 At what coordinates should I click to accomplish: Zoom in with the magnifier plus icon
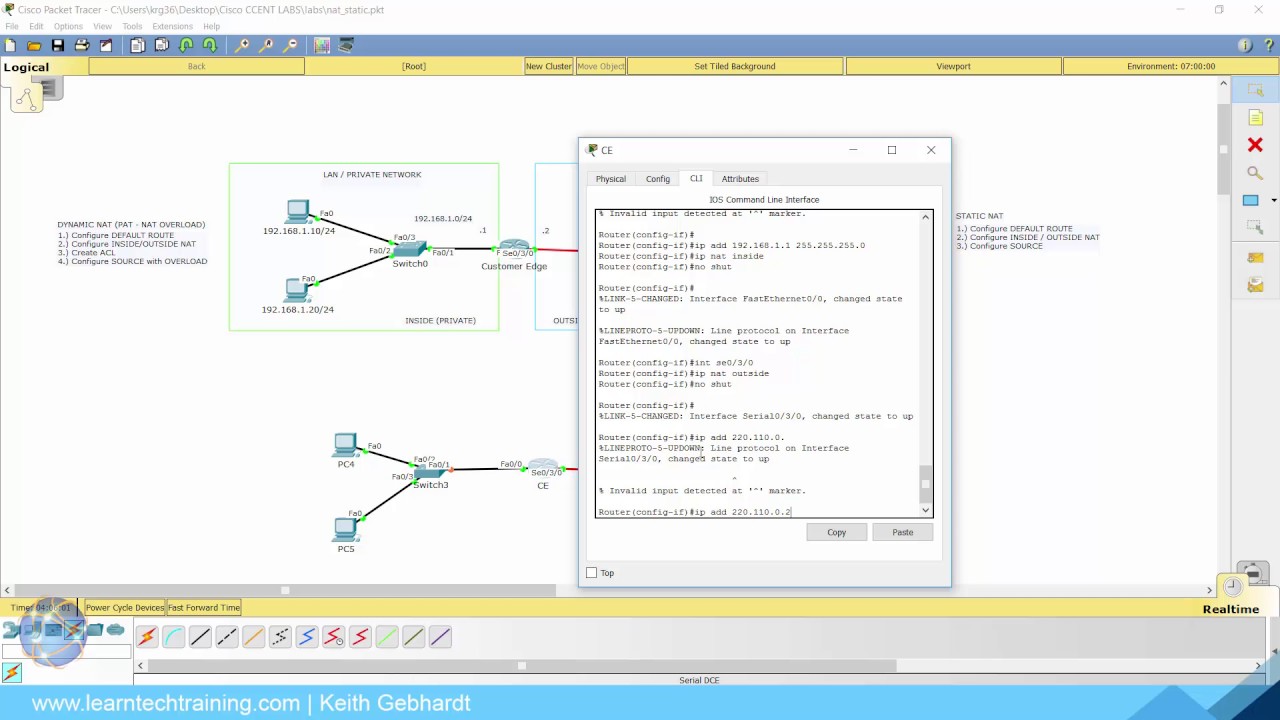[242, 45]
